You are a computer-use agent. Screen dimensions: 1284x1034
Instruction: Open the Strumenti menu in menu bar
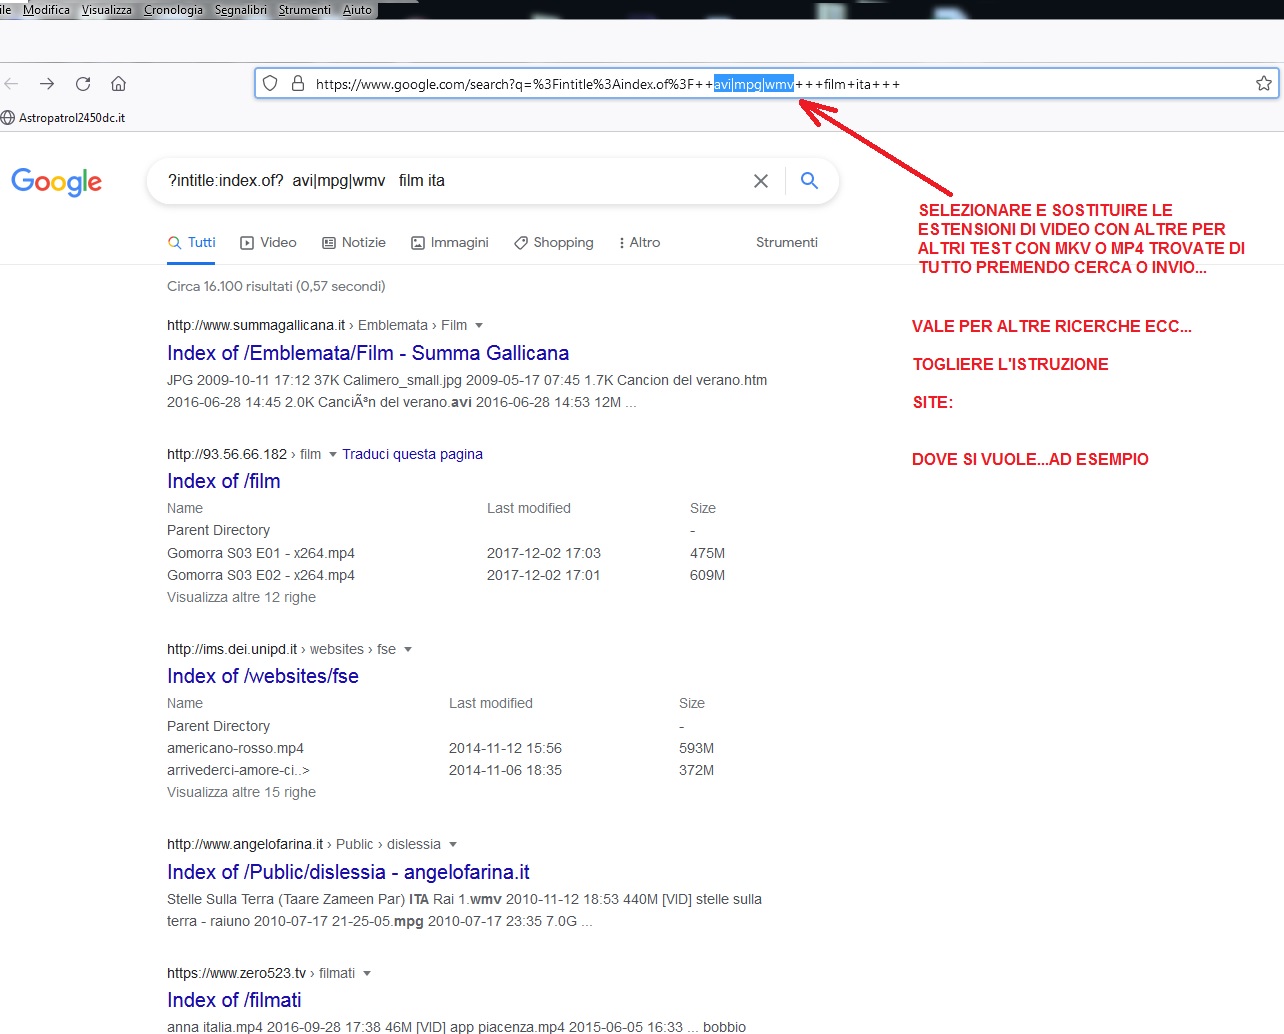[304, 10]
